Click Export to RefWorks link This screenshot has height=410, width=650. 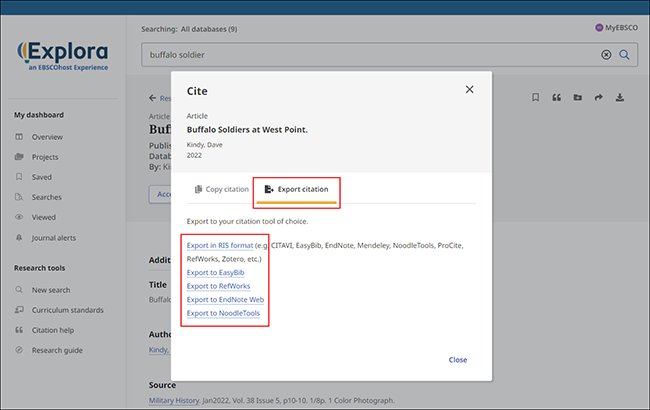coord(218,286)
